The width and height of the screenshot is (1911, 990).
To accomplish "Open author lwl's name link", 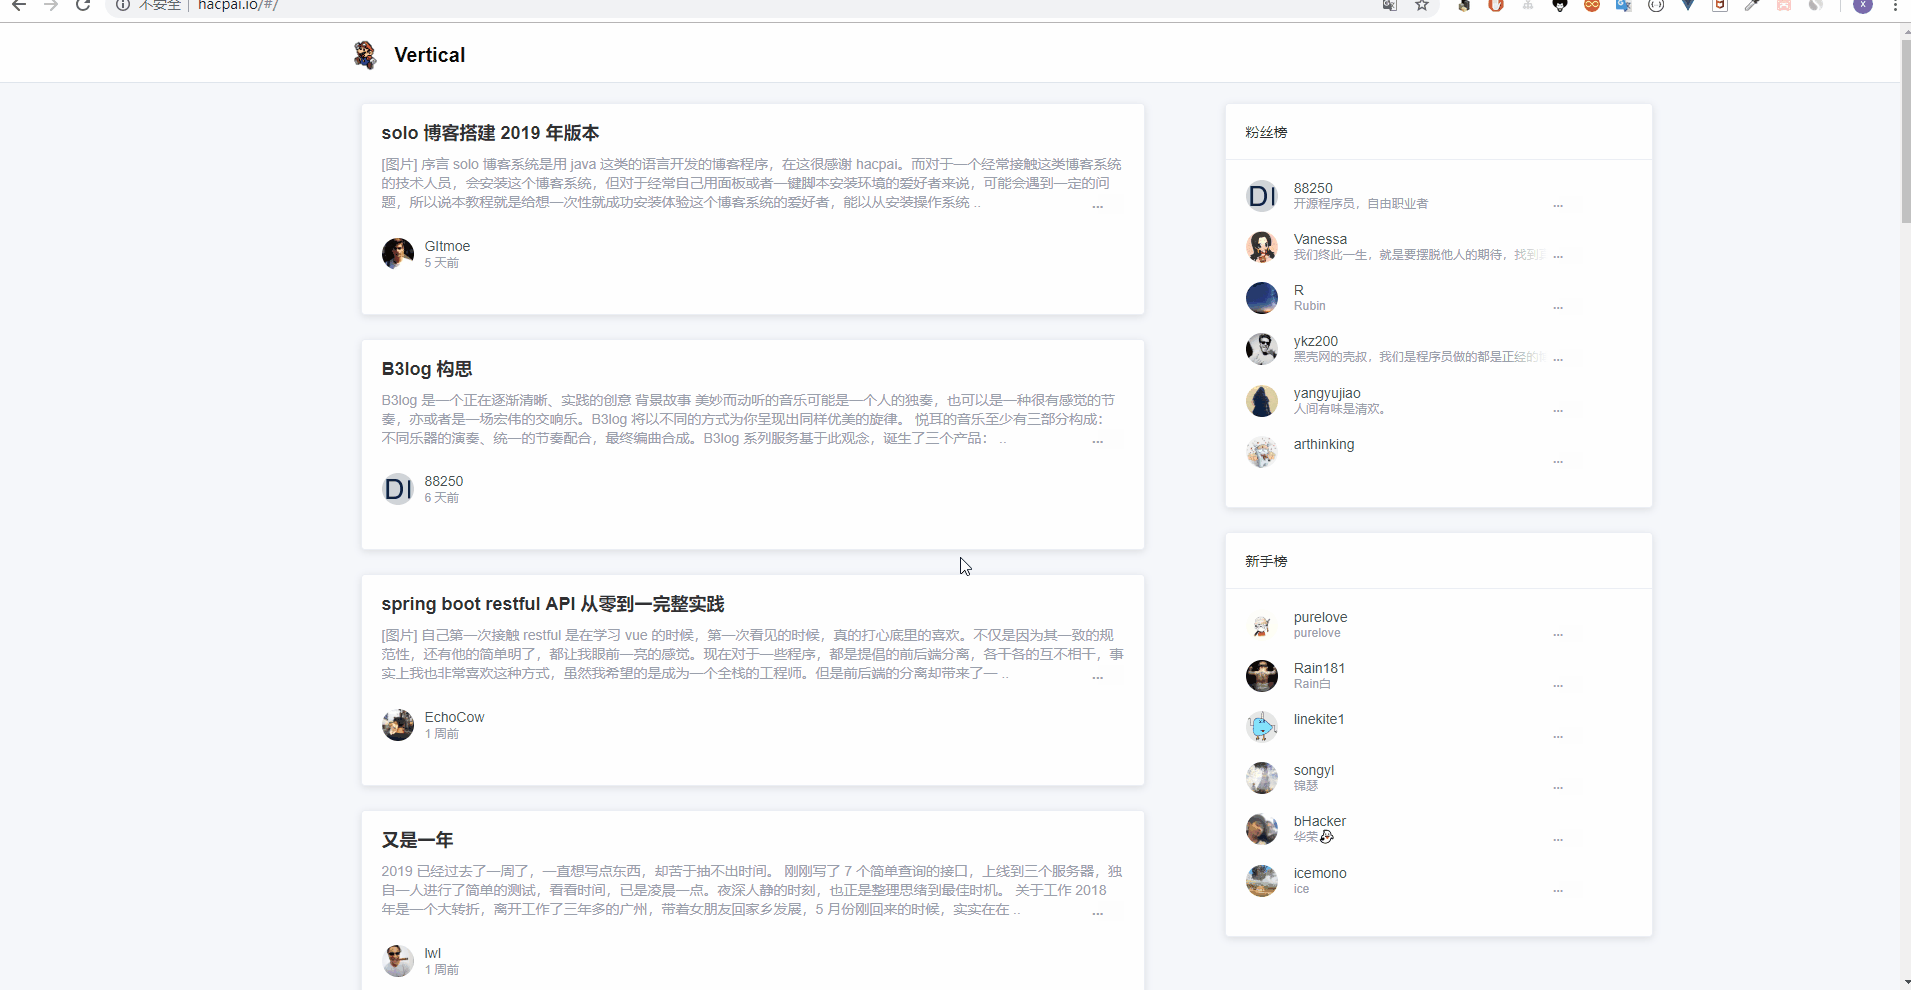I will tap(433, 953).
